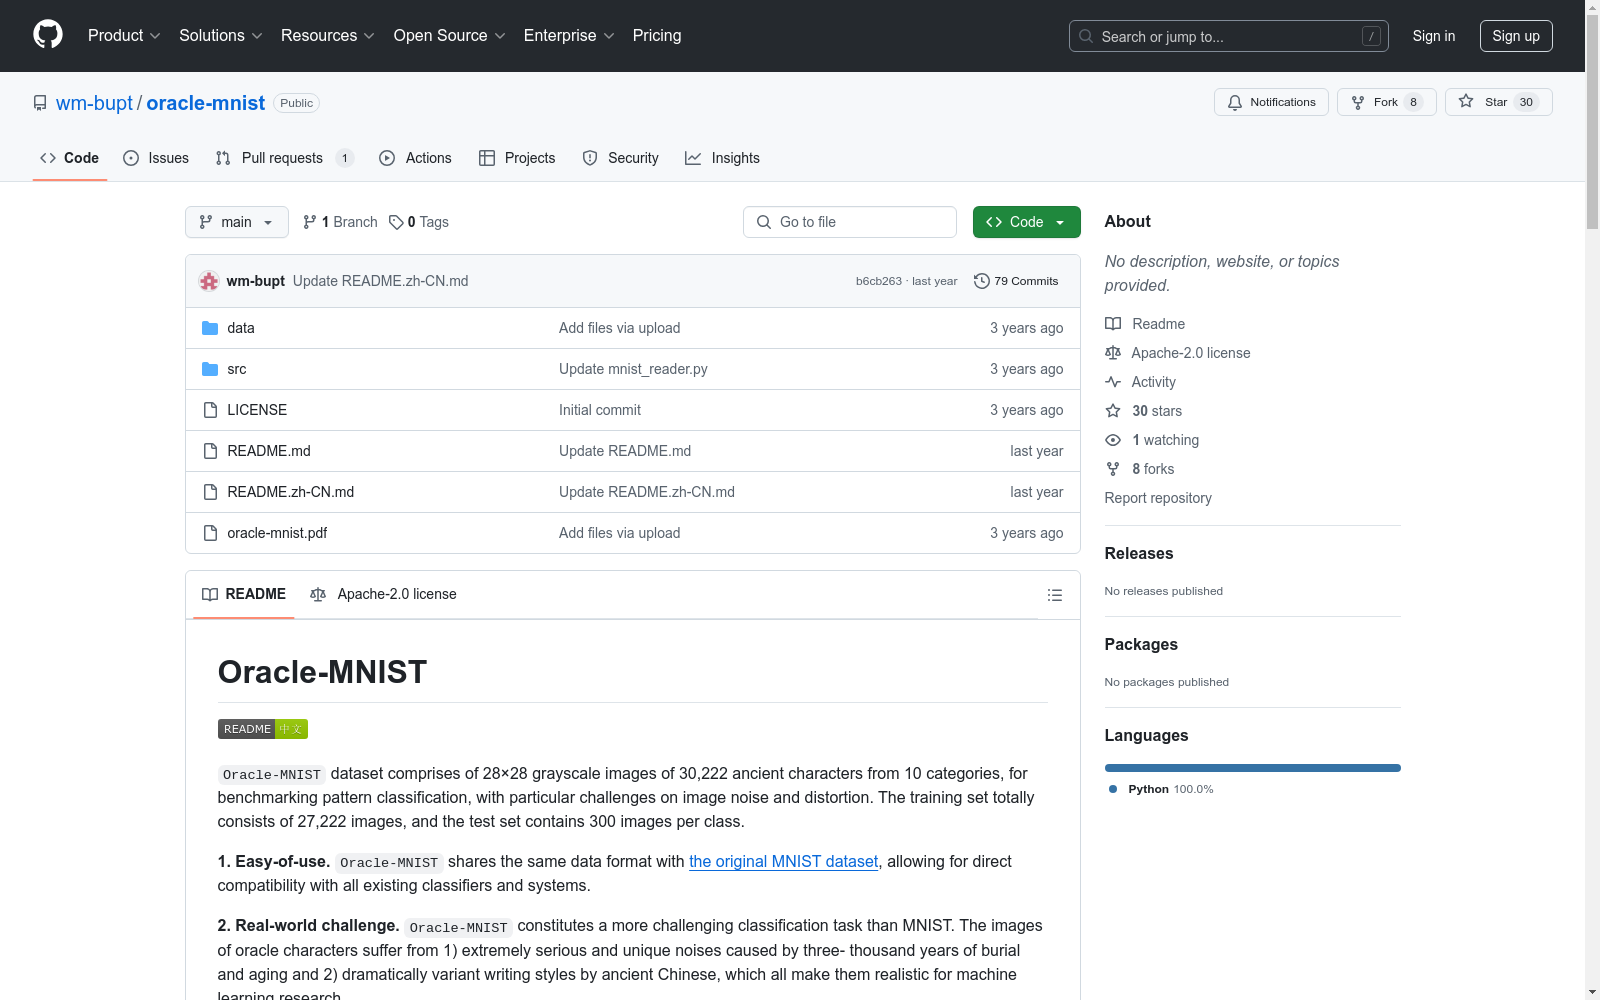The width and height of the screenshot is (1600, 1000).
Task: Open the Projects tab
Action: (x=517, y=158)
